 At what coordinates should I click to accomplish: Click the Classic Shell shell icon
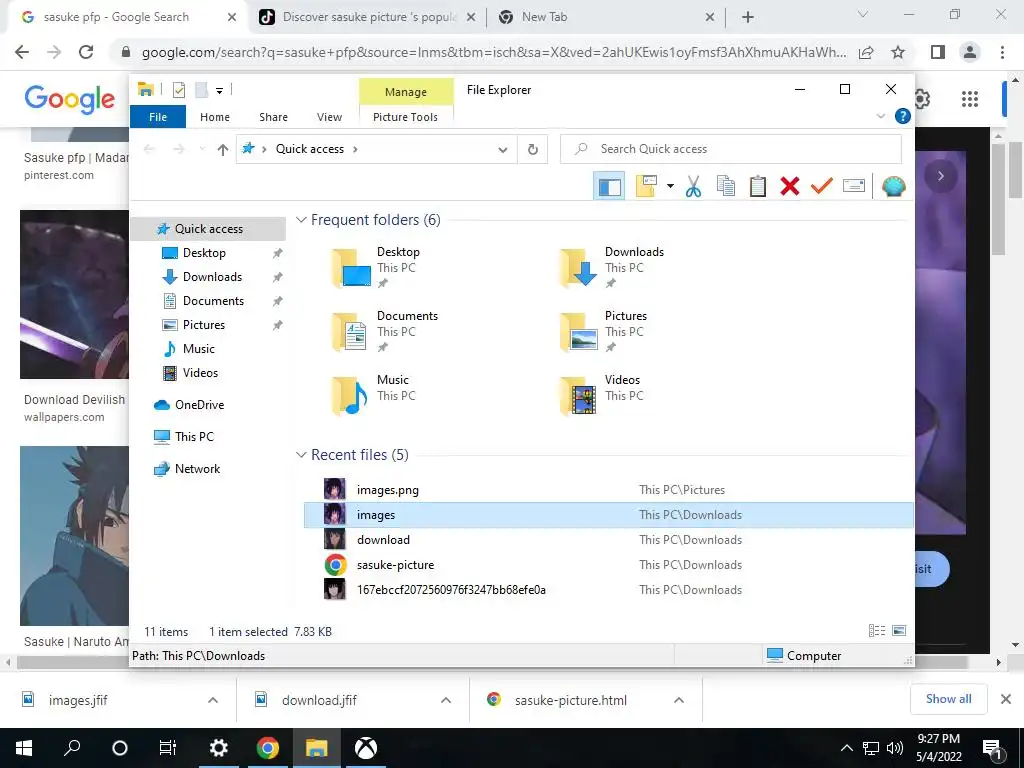(x=893, y=187)
